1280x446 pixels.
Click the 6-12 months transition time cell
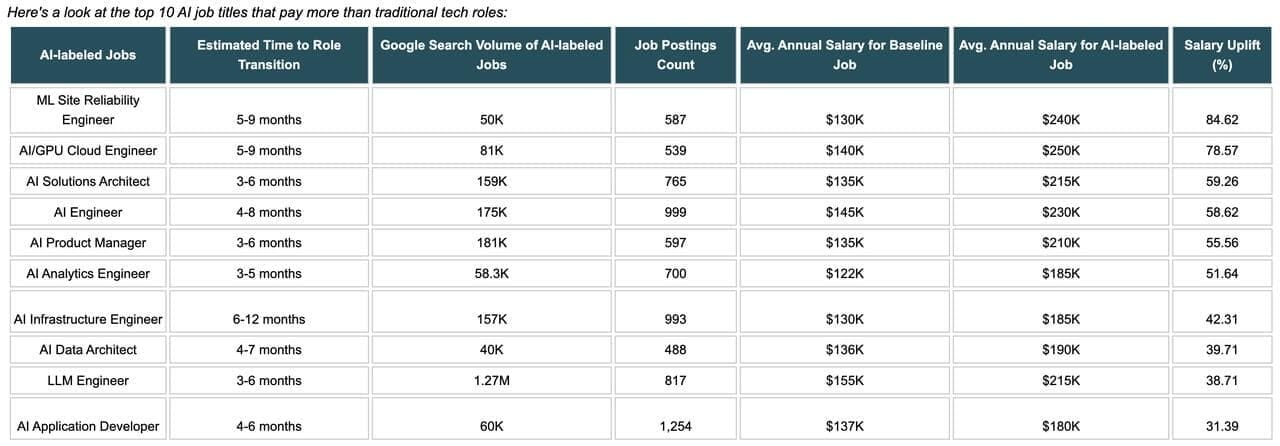269,319
